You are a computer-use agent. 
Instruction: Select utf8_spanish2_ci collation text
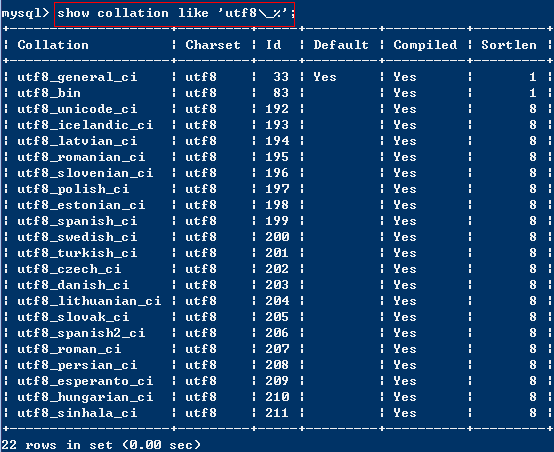[x=81, y=333]
